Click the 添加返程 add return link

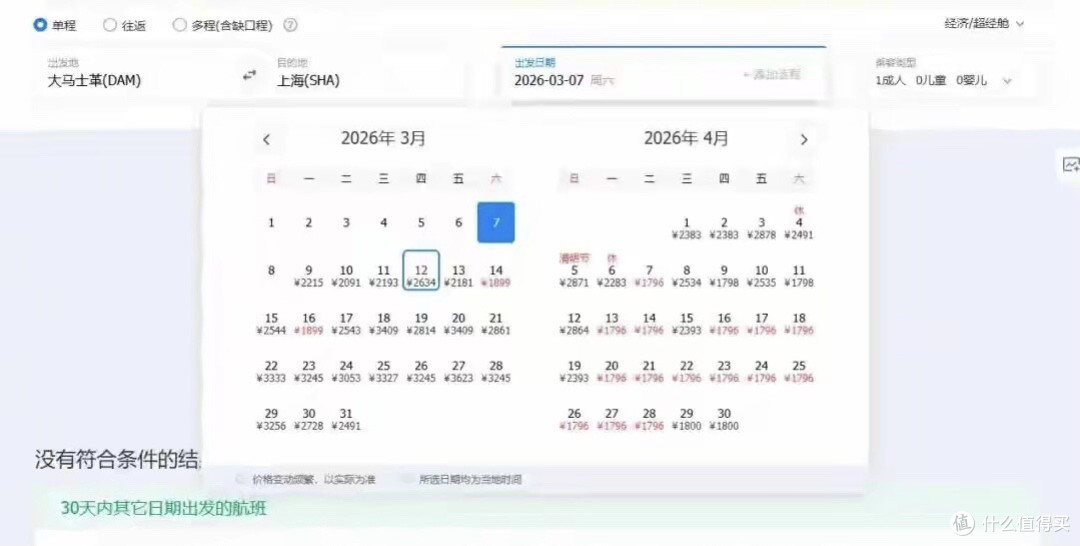point(771,74)
